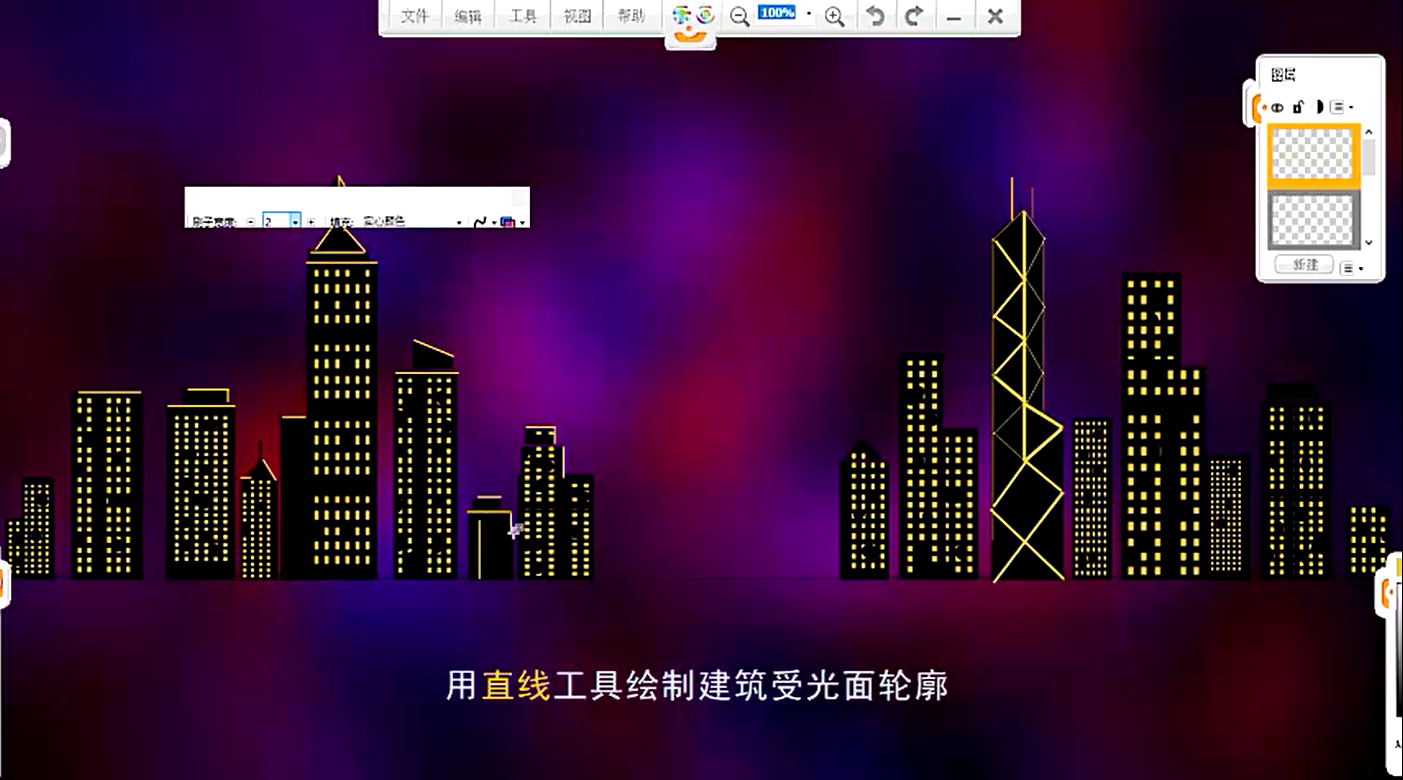This screenshot has width=1403, height=780.
Task: Select the second layer thumbnail
Action: 1312,220
